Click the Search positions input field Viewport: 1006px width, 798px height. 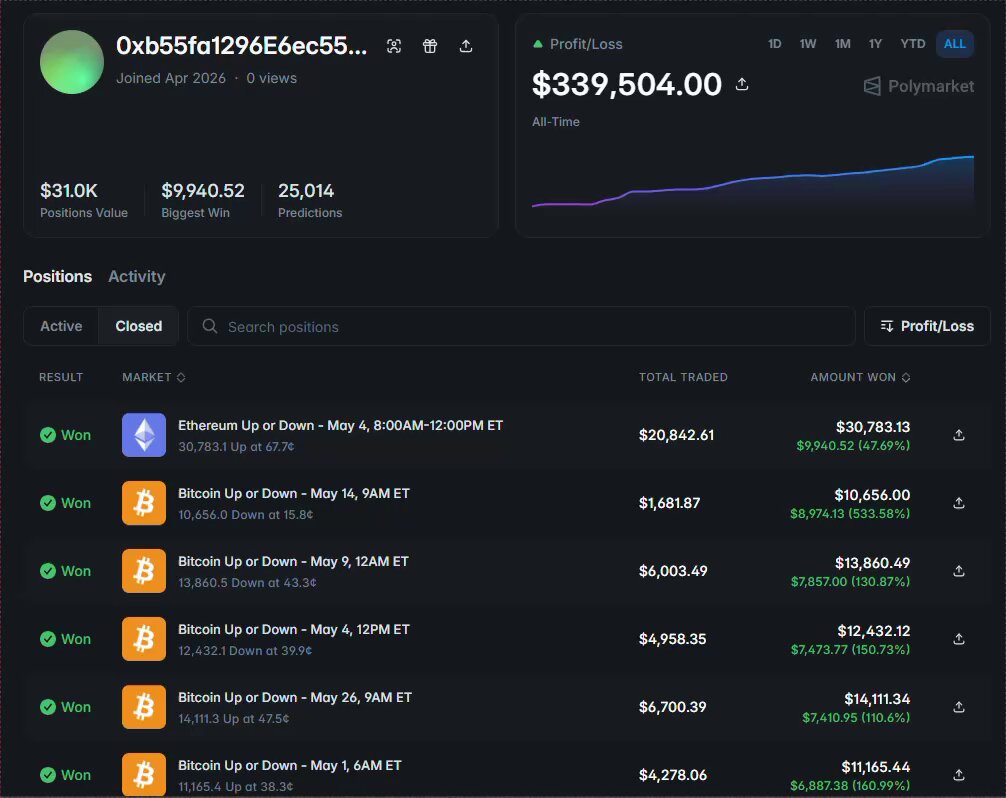pos(521,327)
